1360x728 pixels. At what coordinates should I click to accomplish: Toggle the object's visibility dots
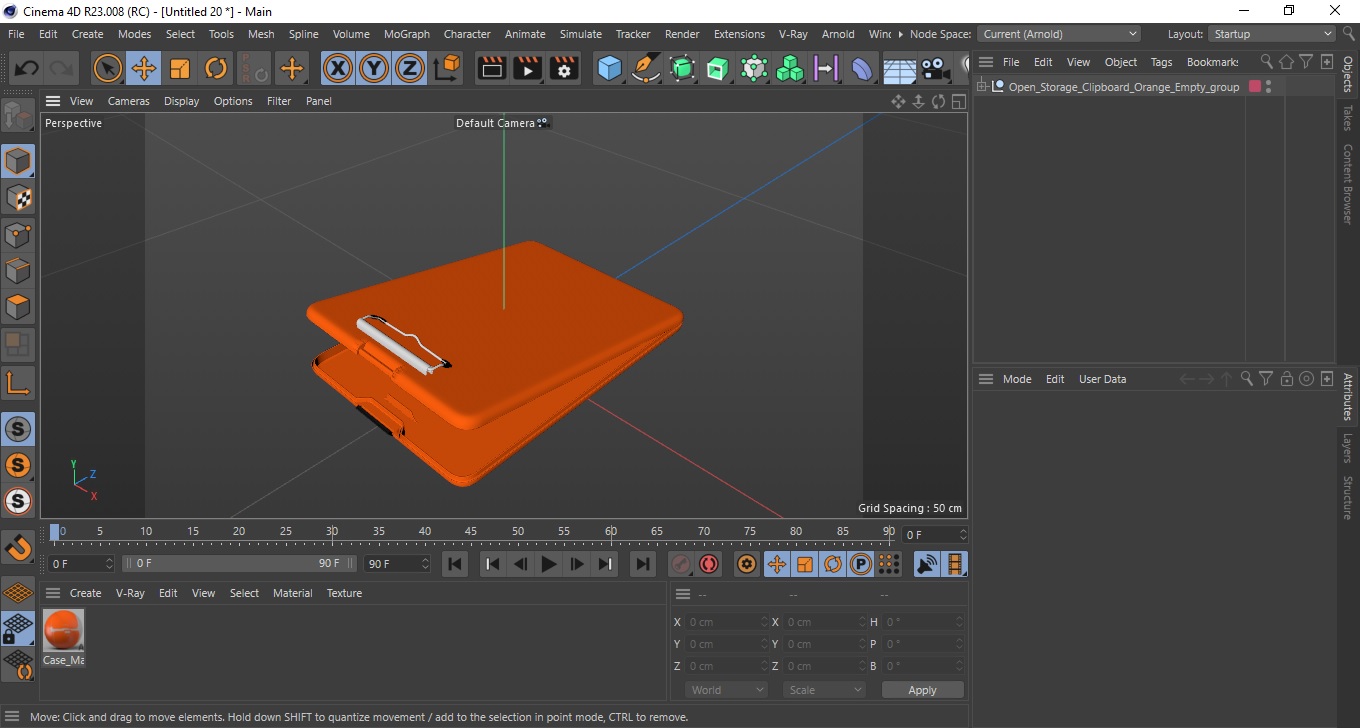pyautogui.click(x=1269, y=87)
